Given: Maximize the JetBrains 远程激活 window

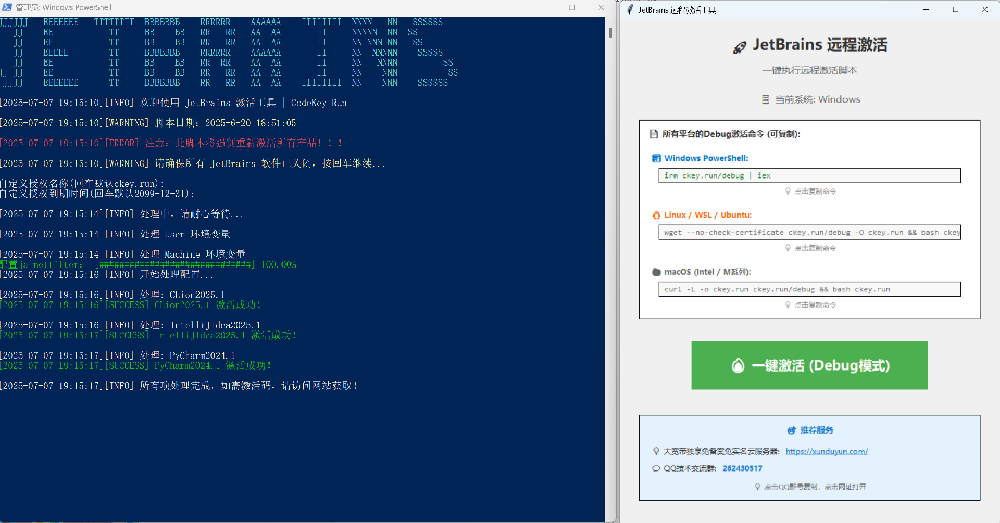Looking at the screenshot, I should 955,10.
